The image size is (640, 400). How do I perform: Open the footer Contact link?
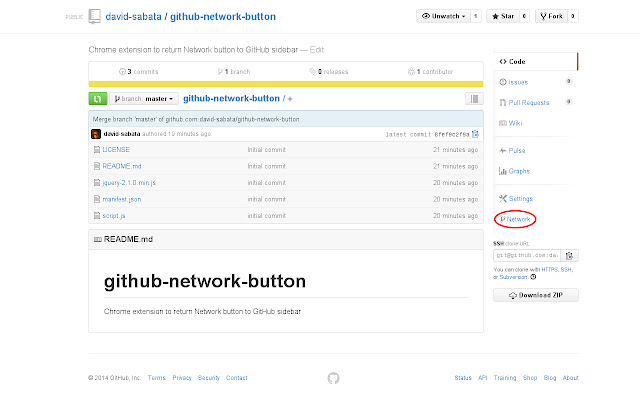(x=237, y=378)
